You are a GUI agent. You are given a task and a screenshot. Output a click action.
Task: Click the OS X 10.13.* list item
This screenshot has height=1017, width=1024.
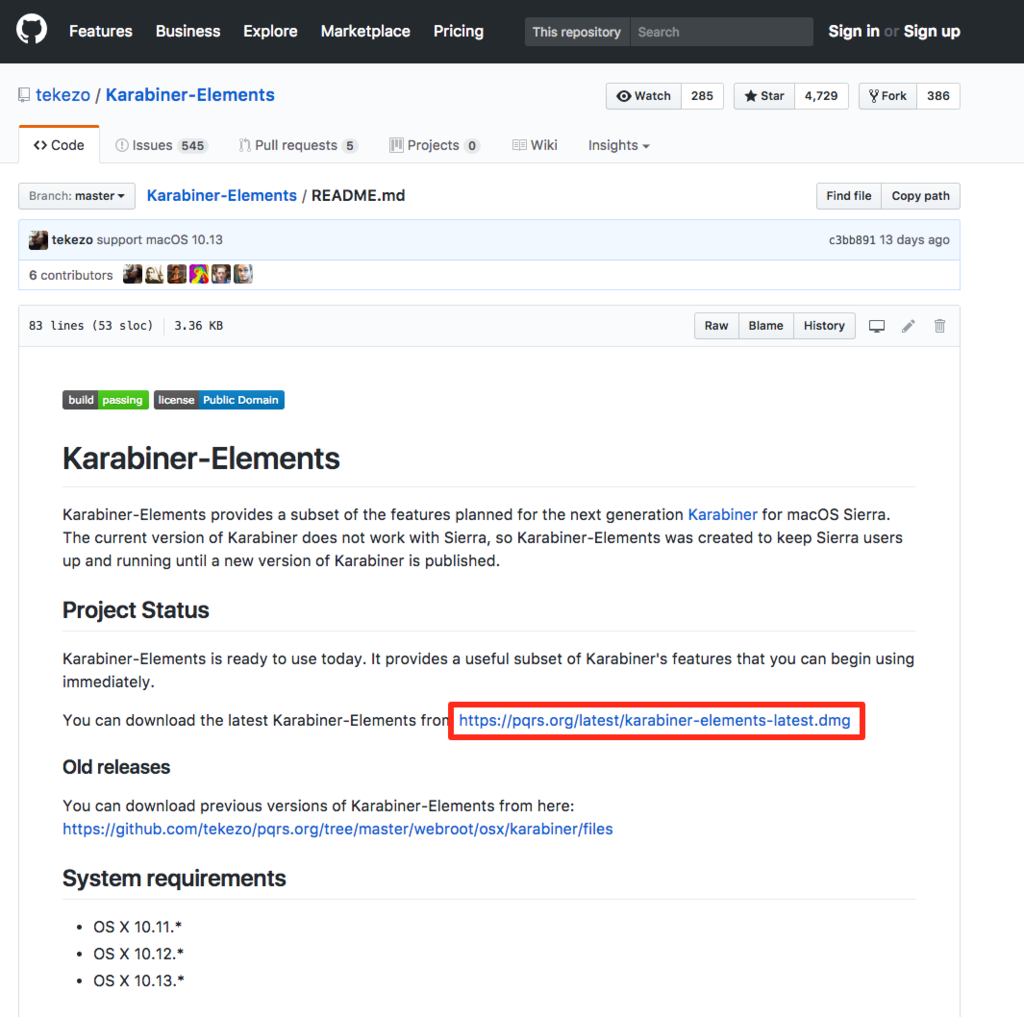138,981
